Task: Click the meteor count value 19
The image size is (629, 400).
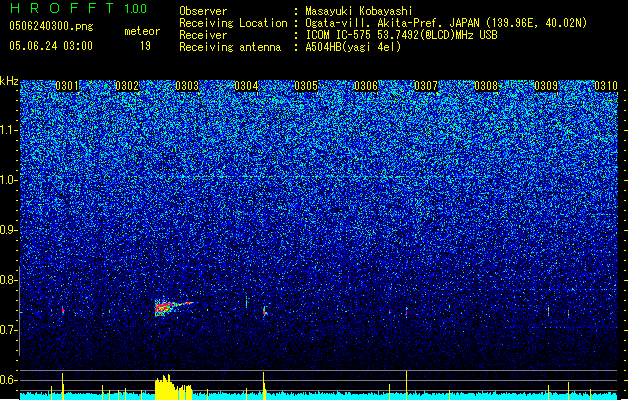Action: pyautogui.click(x=145, y=46)
